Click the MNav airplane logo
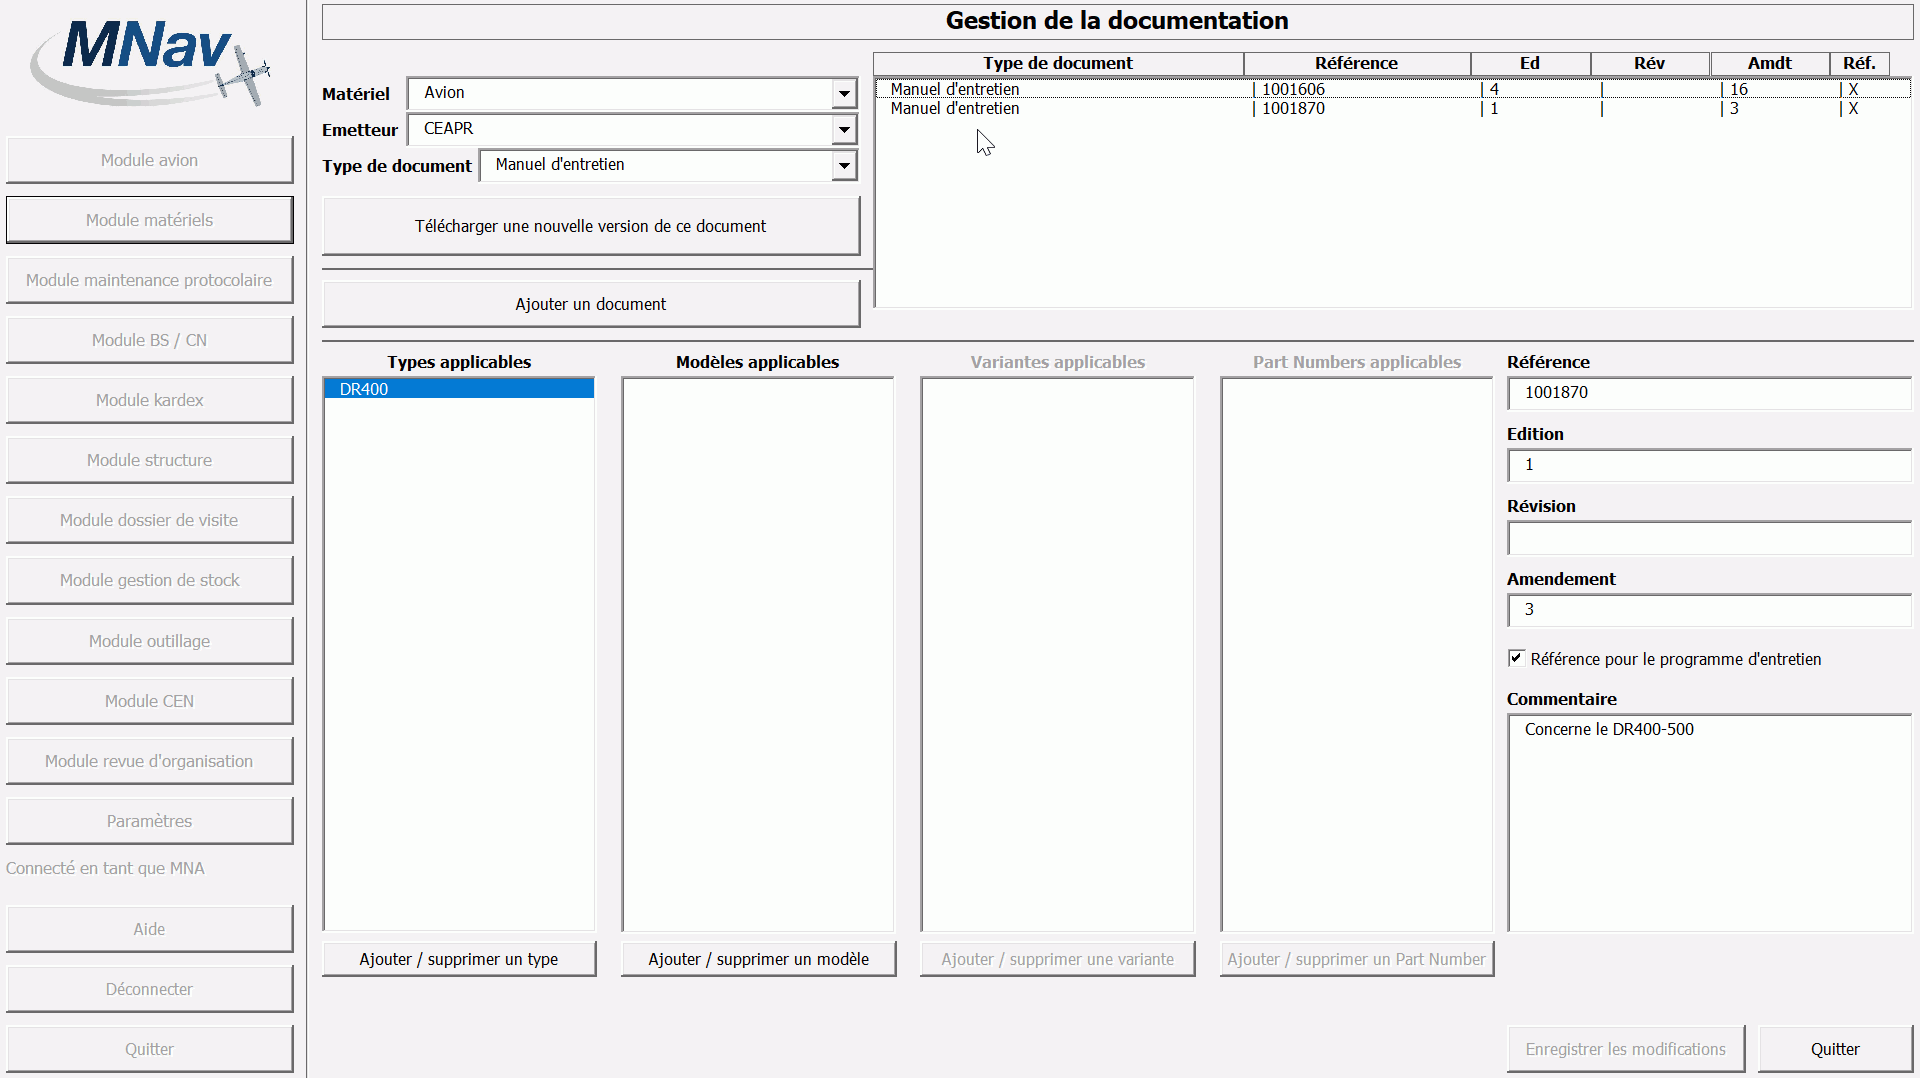Viewport: 1920px width, 1078px height. pyautogui.click(x=150, y=62)
